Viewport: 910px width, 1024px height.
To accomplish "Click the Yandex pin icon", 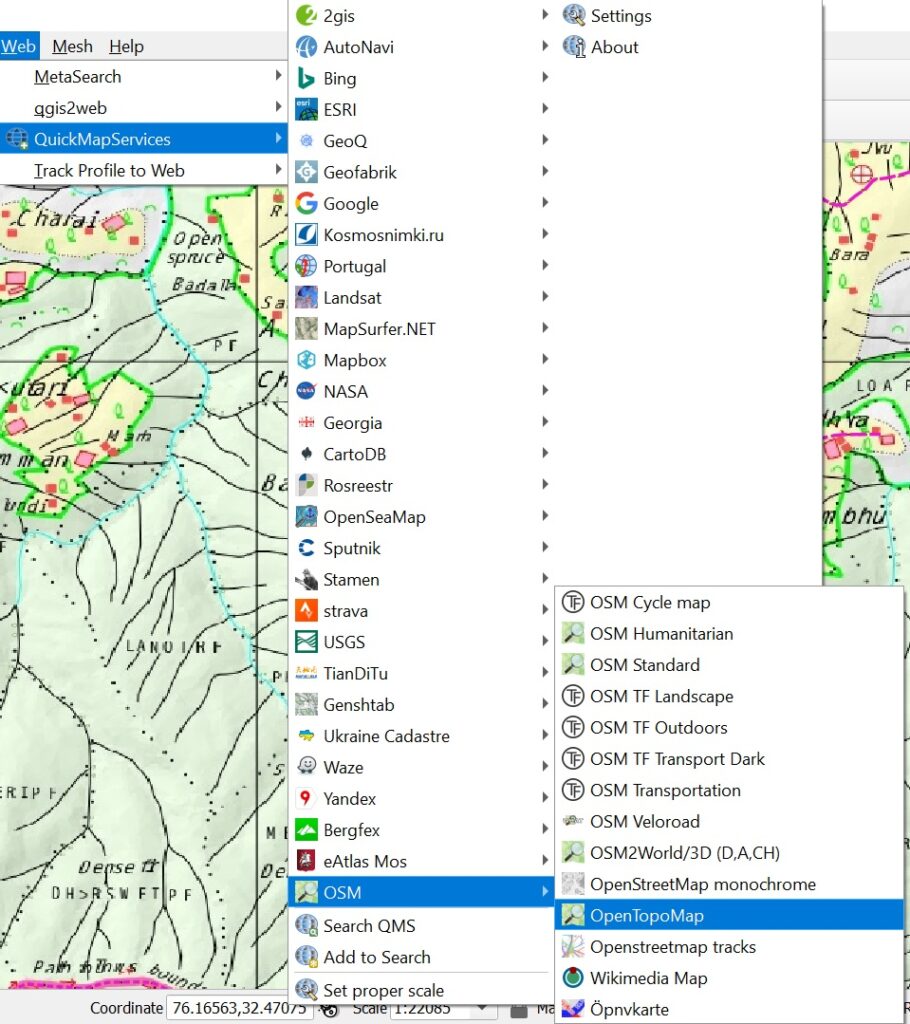I will coord(306,798).
